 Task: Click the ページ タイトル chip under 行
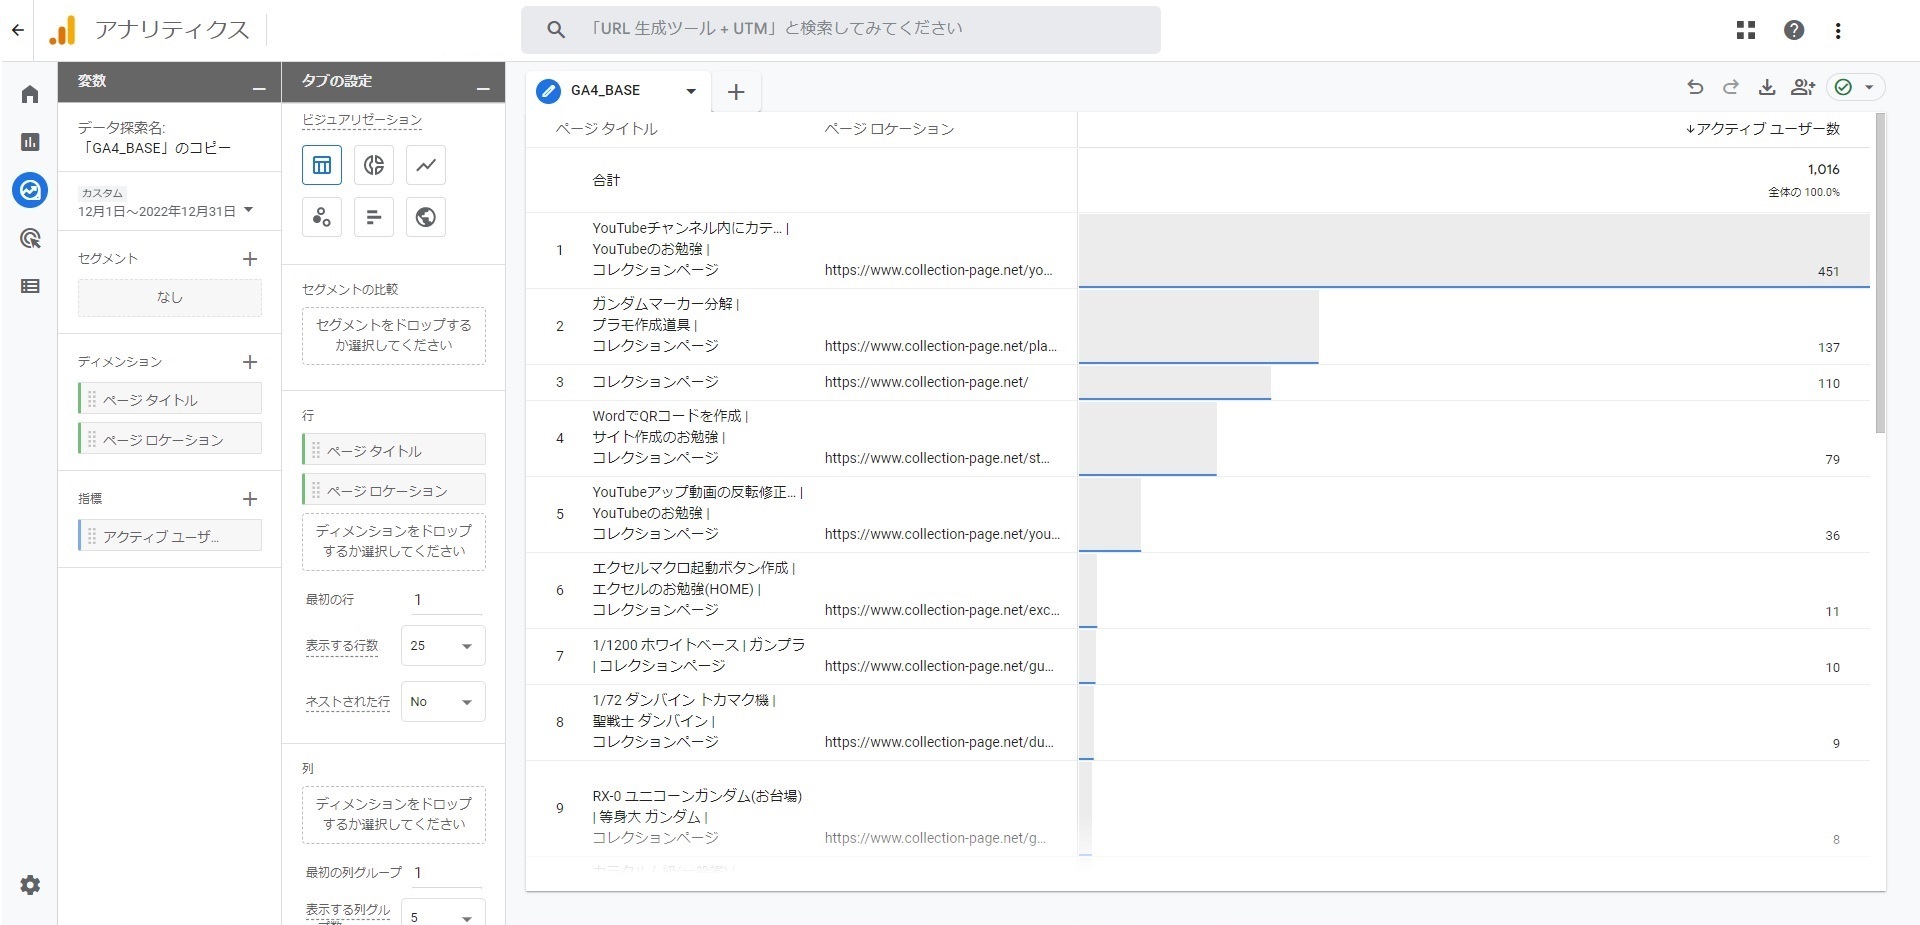click(x=394, y=450)
